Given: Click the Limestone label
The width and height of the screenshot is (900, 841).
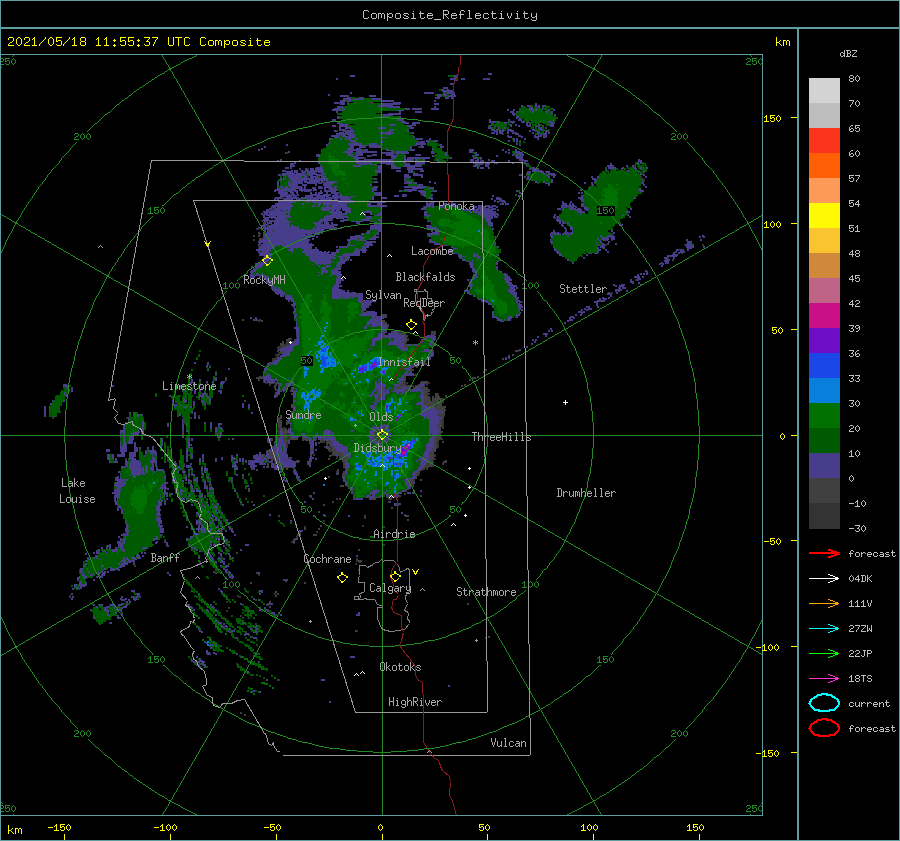Looking at the screenshot, I should 189,386.
